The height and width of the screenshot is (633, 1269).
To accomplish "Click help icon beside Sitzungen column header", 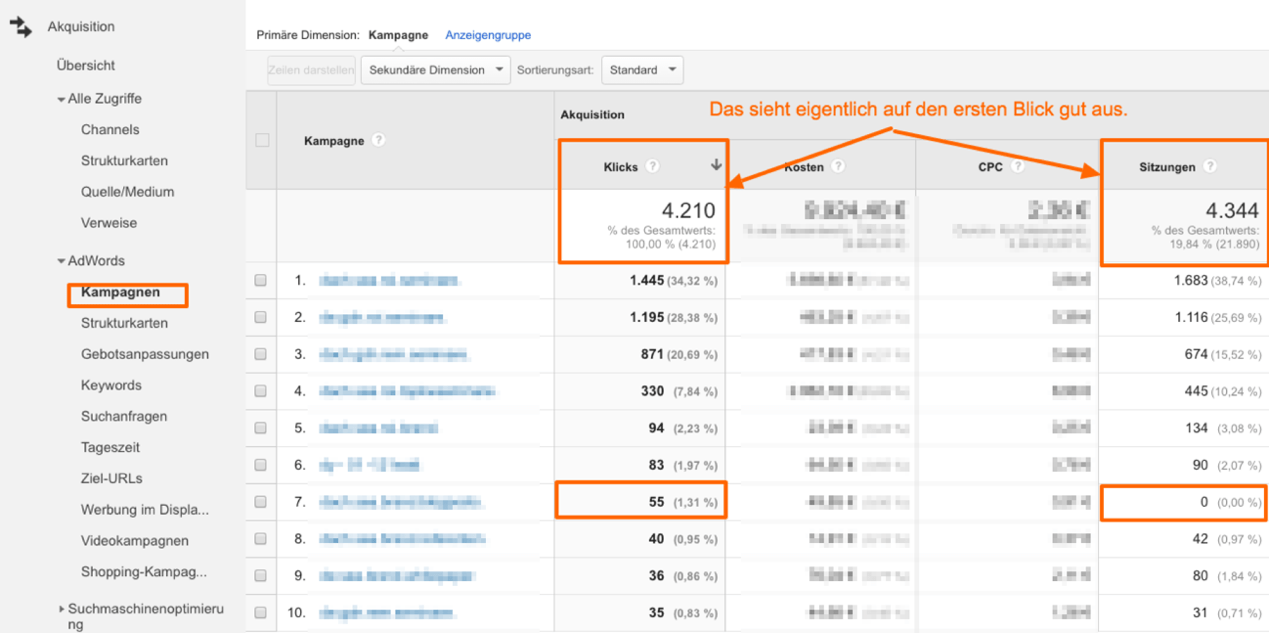I will click(1210, 167).
